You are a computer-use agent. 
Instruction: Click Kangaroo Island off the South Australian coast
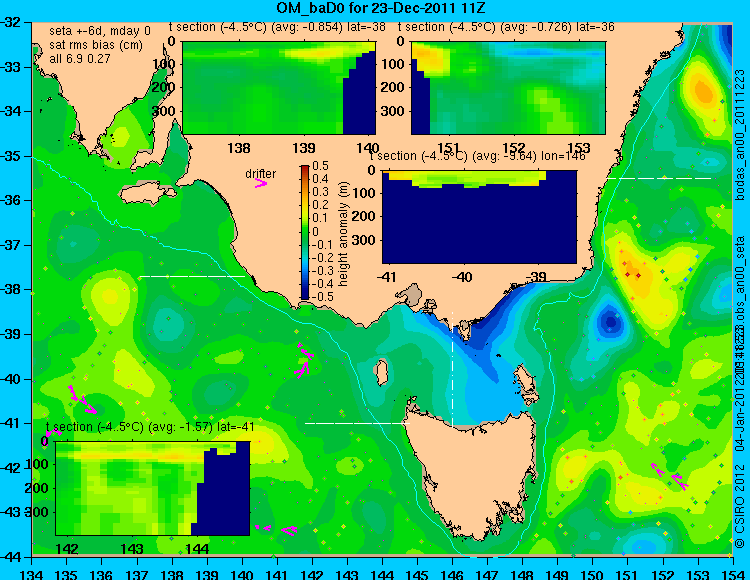147,195
